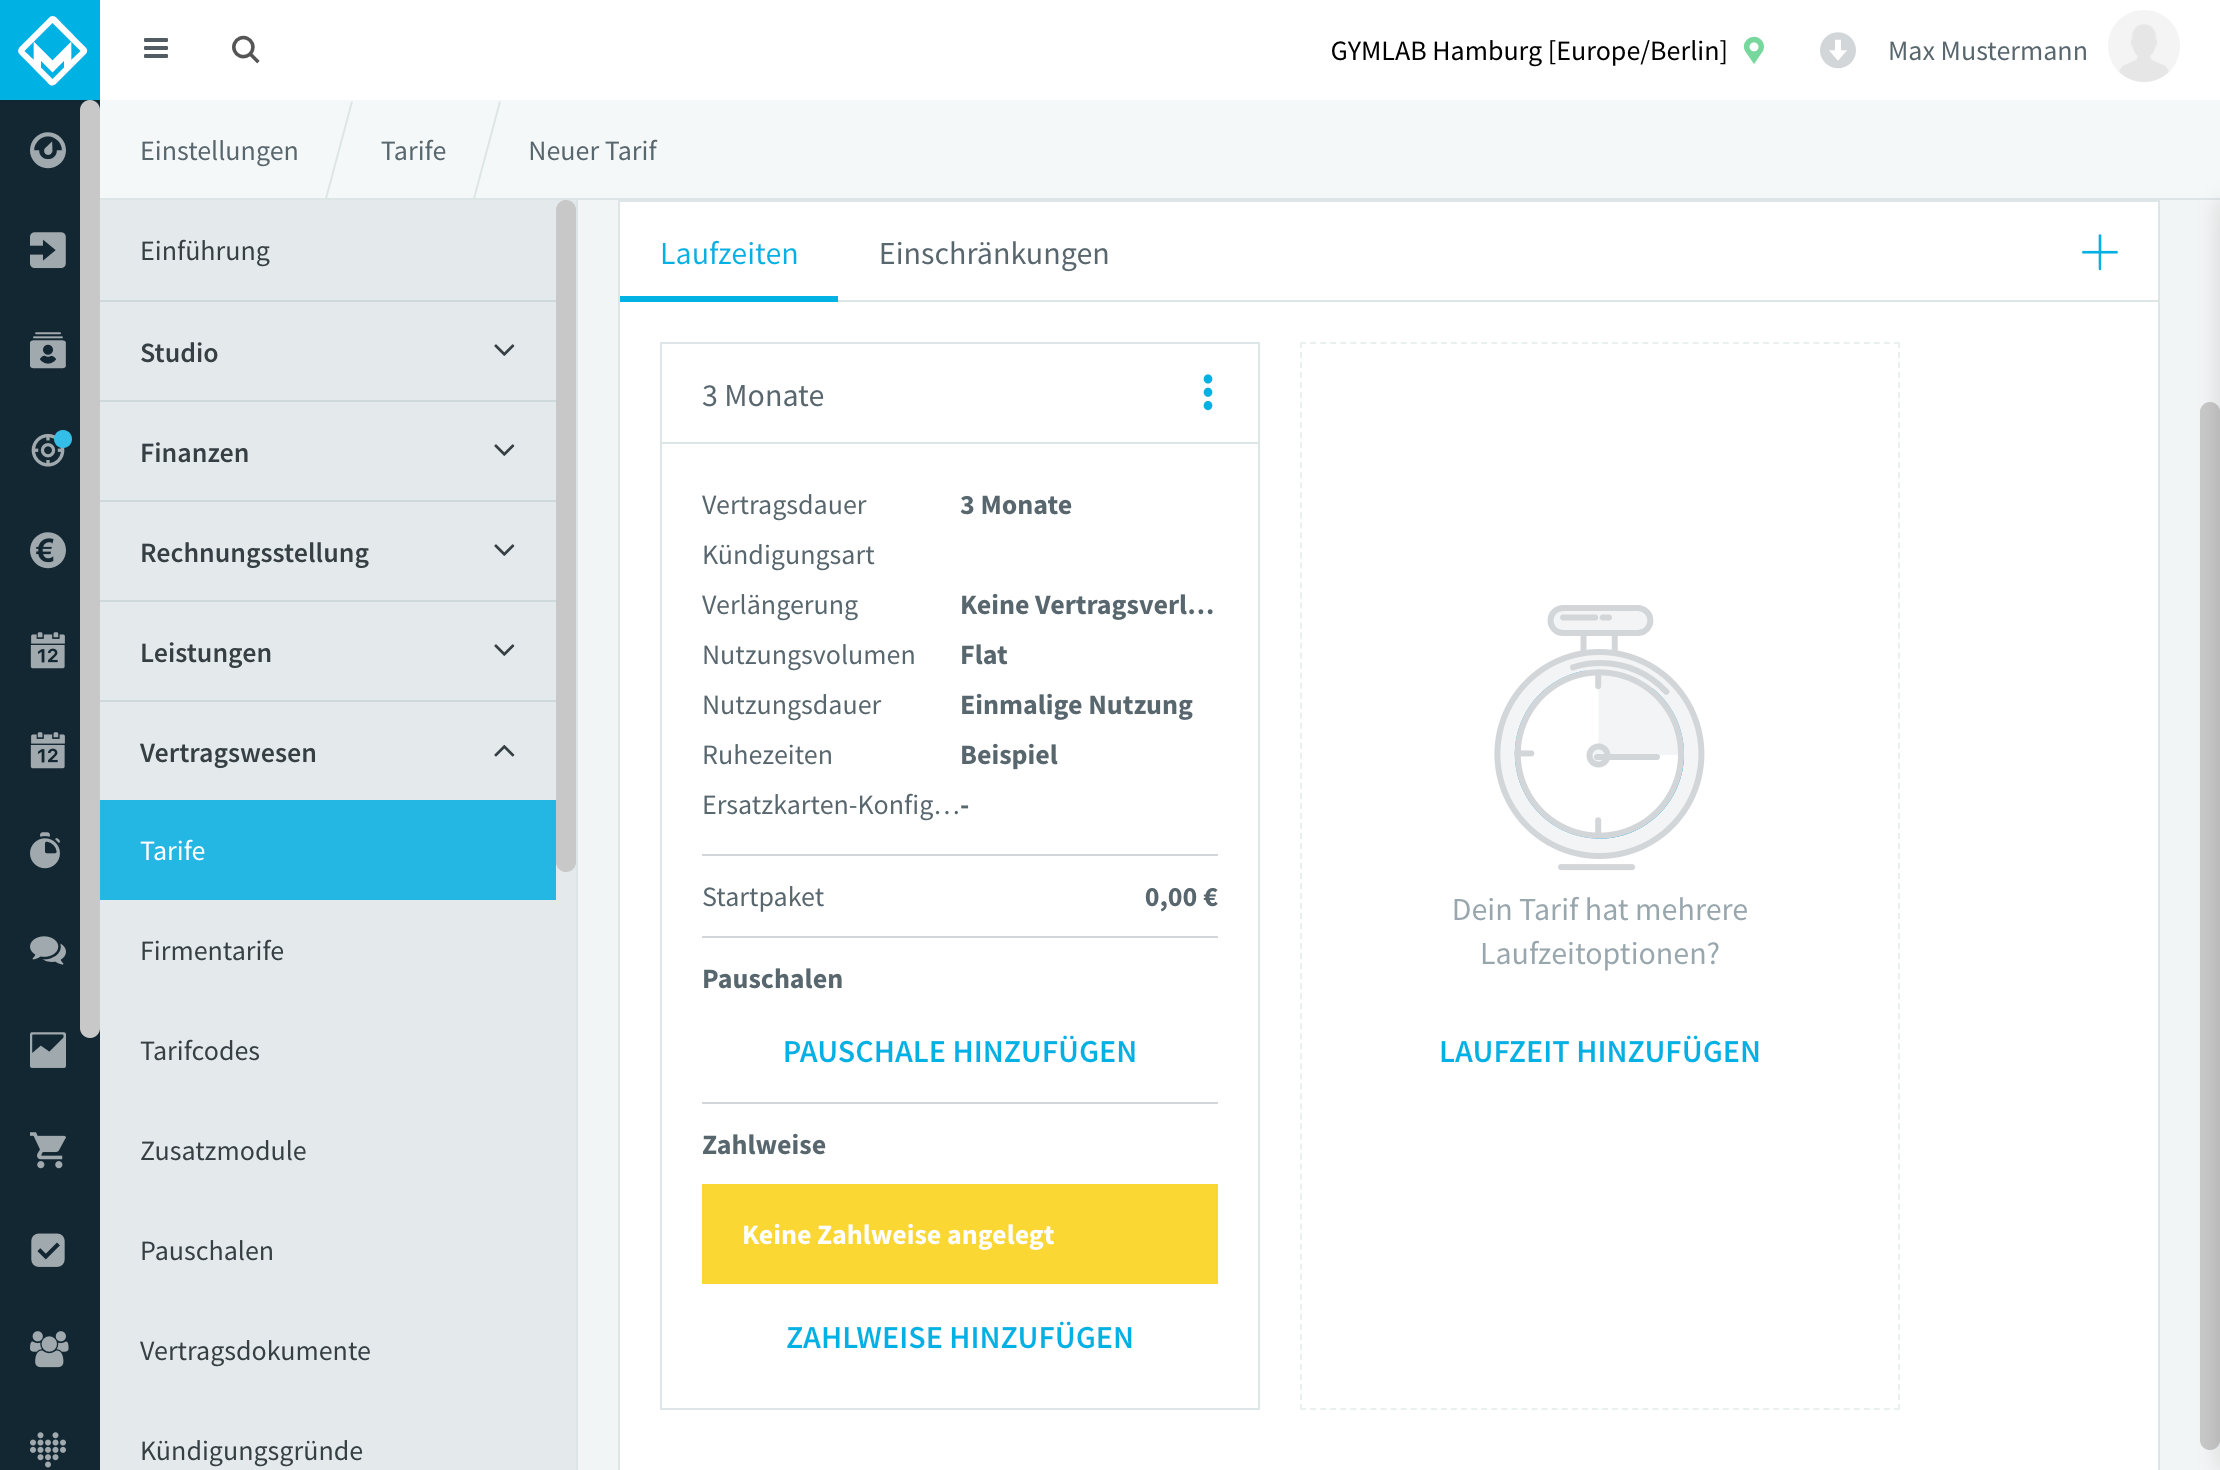
Task: Open the stopwatch sidebar icon
Action: coord(47,850)
